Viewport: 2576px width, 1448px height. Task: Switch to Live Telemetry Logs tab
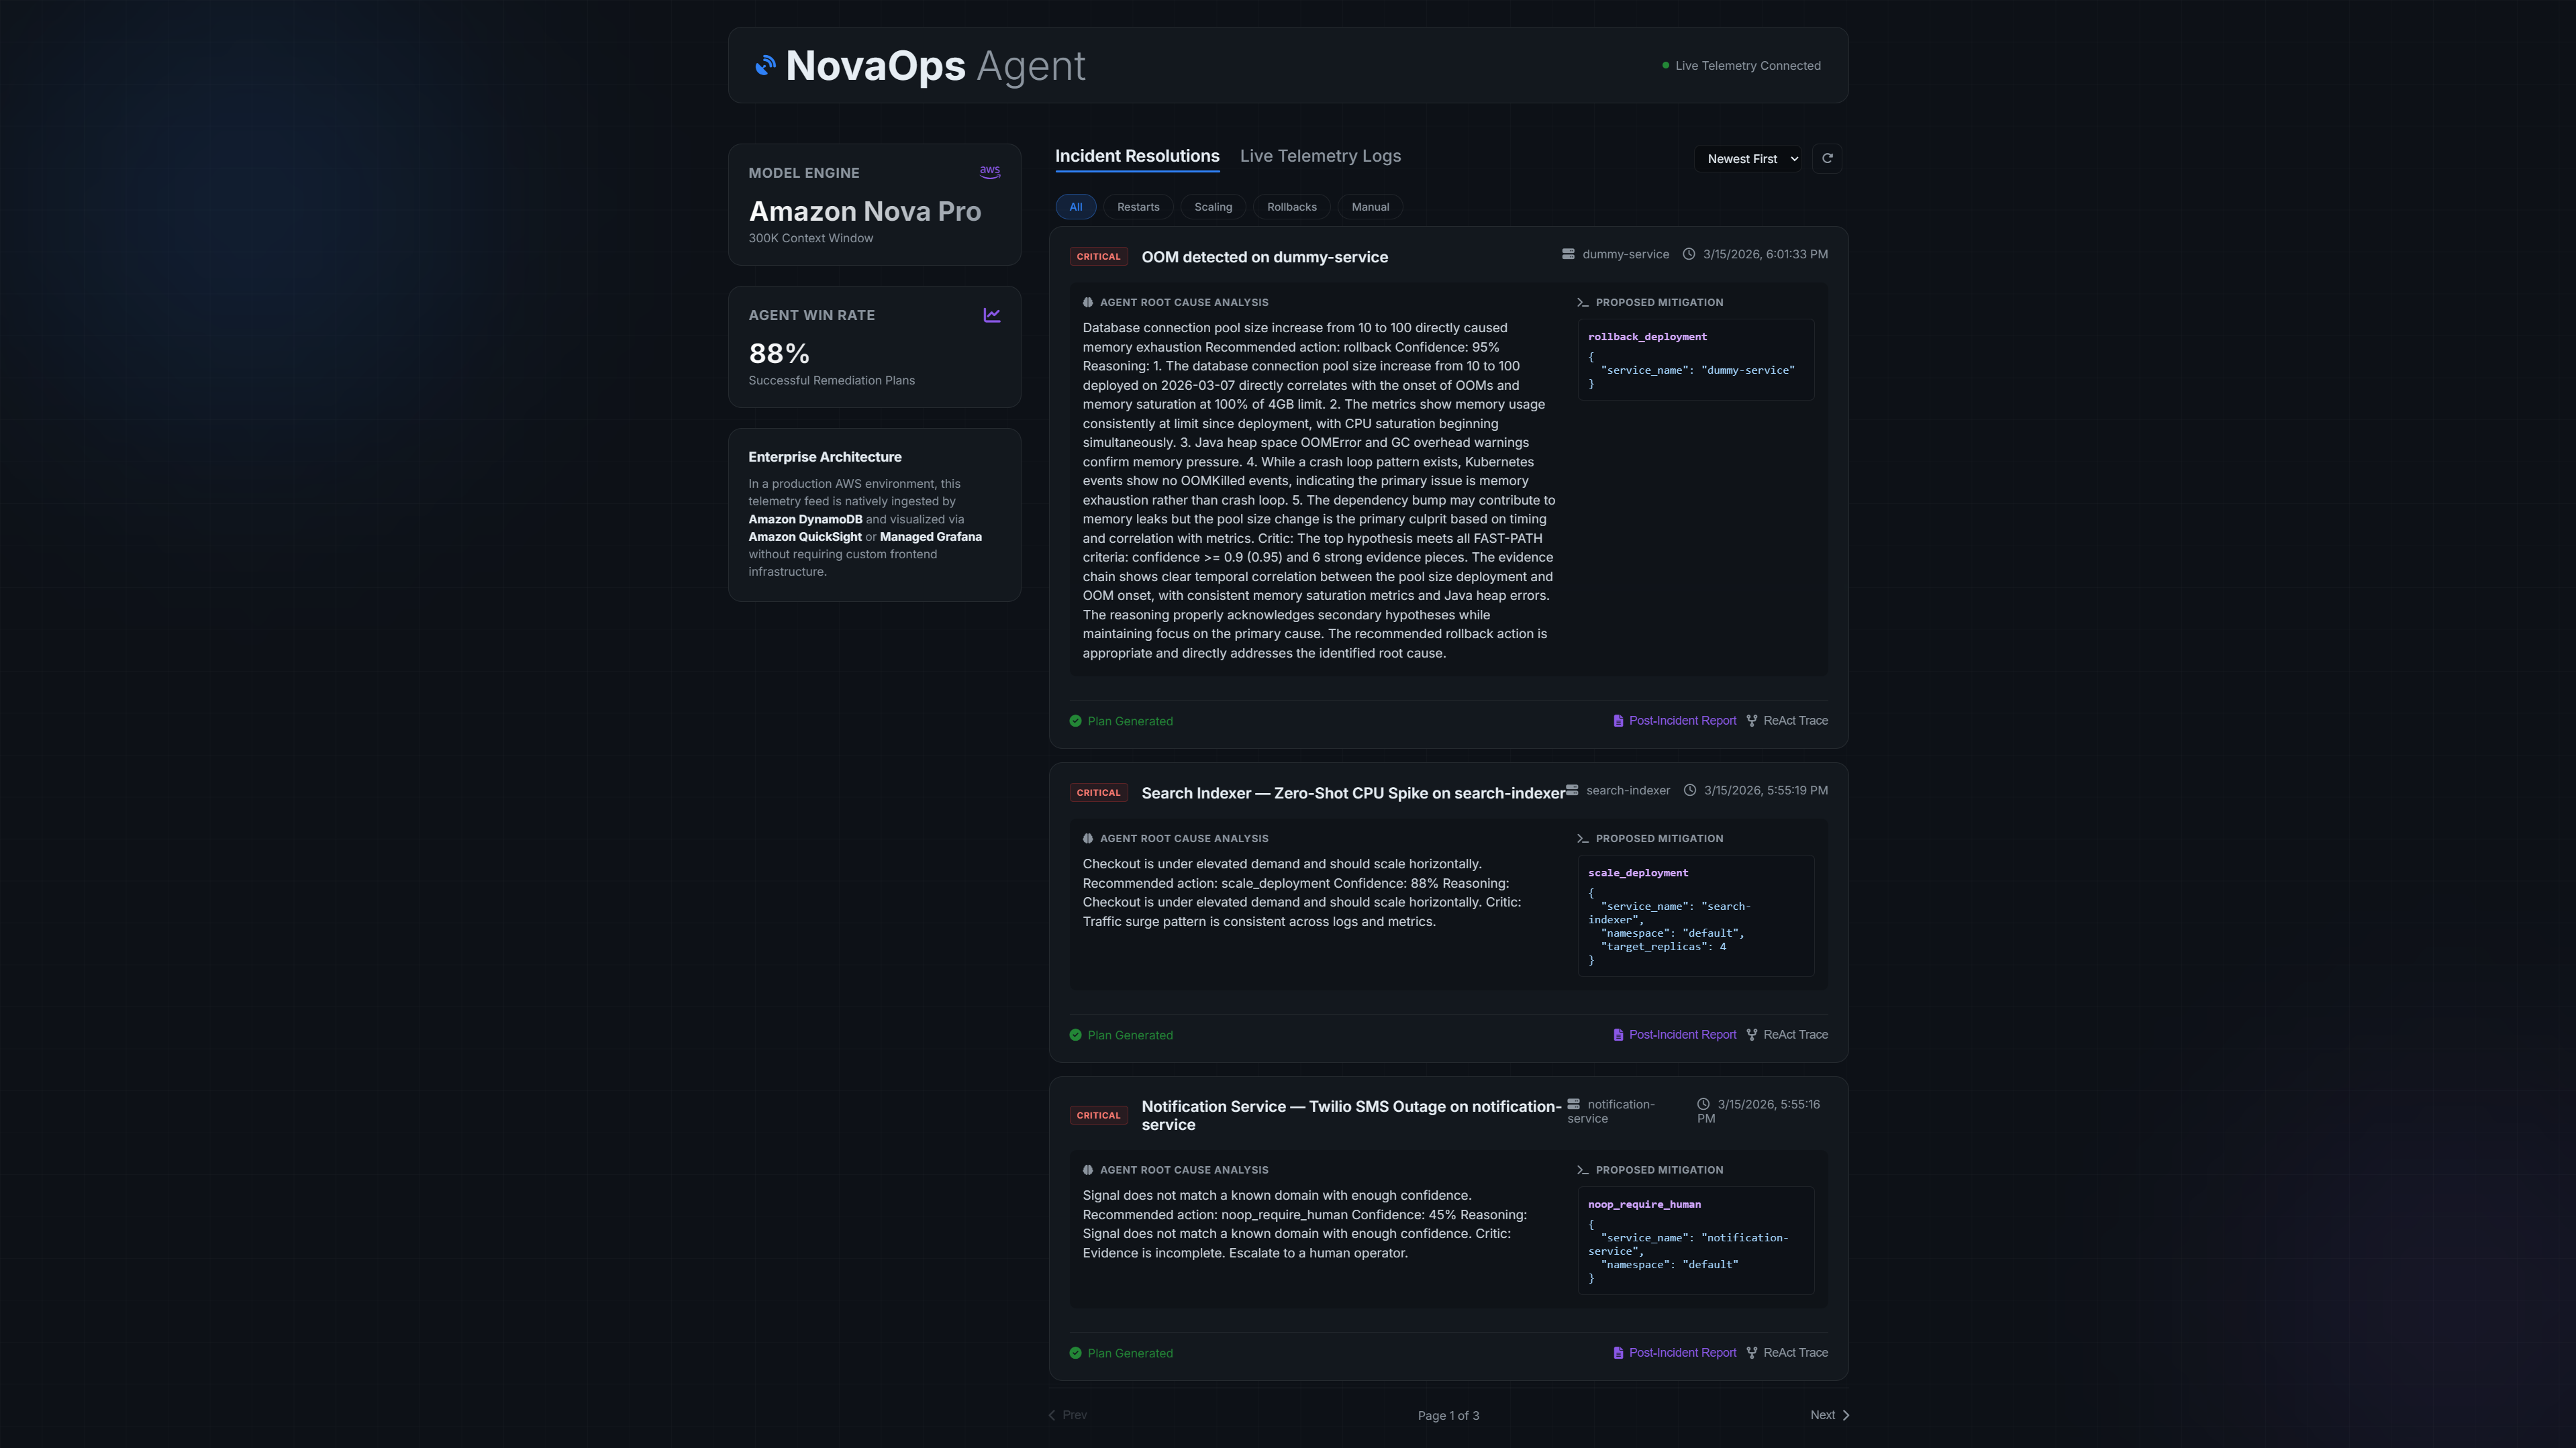1320,156
